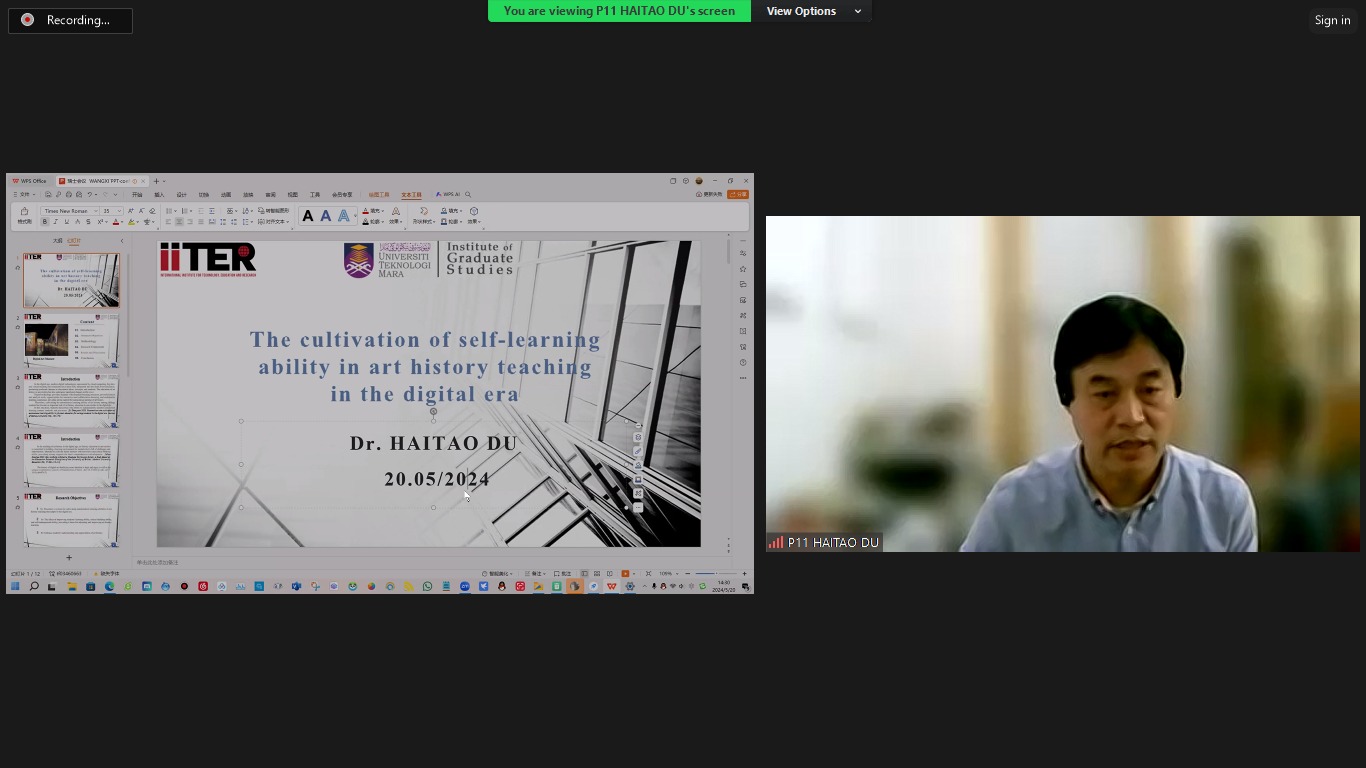Toggle Italic text formatting
The image size is (1366, 768).
[55, 222]
